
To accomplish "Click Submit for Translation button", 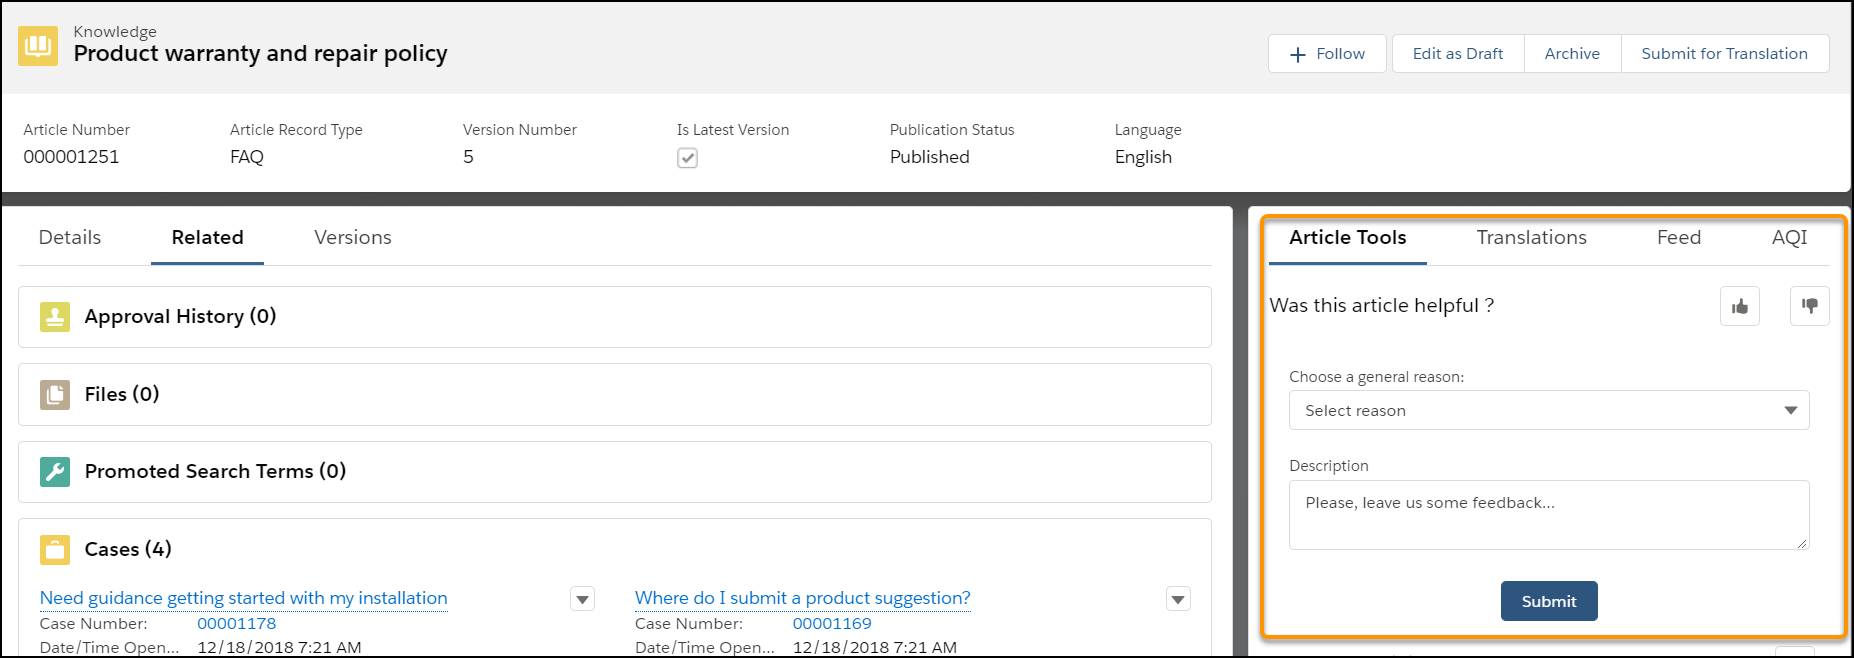I will pos(1724,54).
